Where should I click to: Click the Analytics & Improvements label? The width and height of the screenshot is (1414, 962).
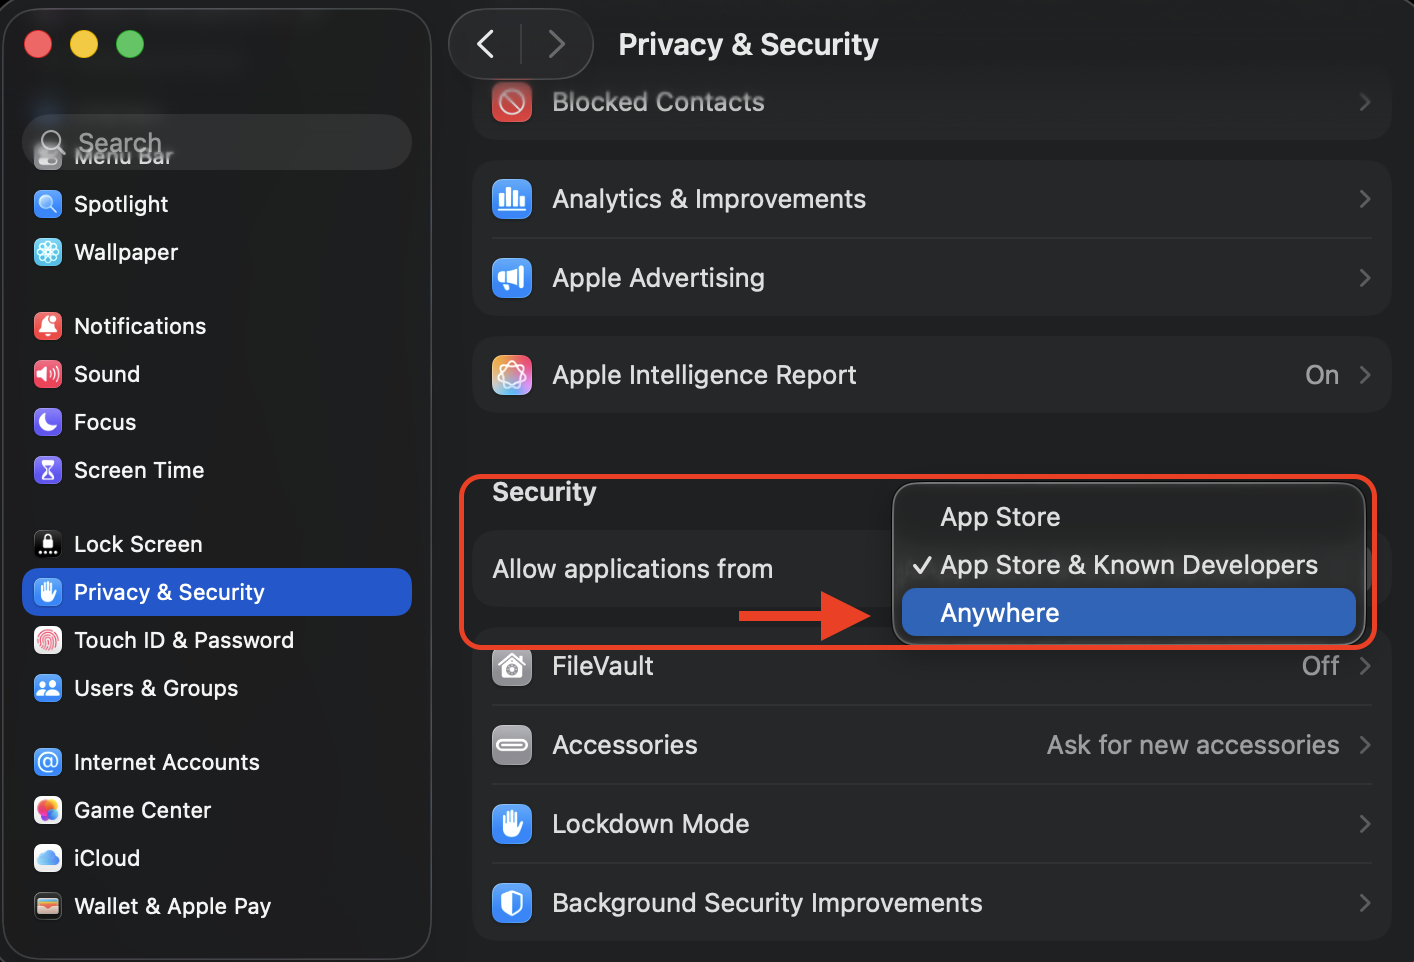[709, 199]
